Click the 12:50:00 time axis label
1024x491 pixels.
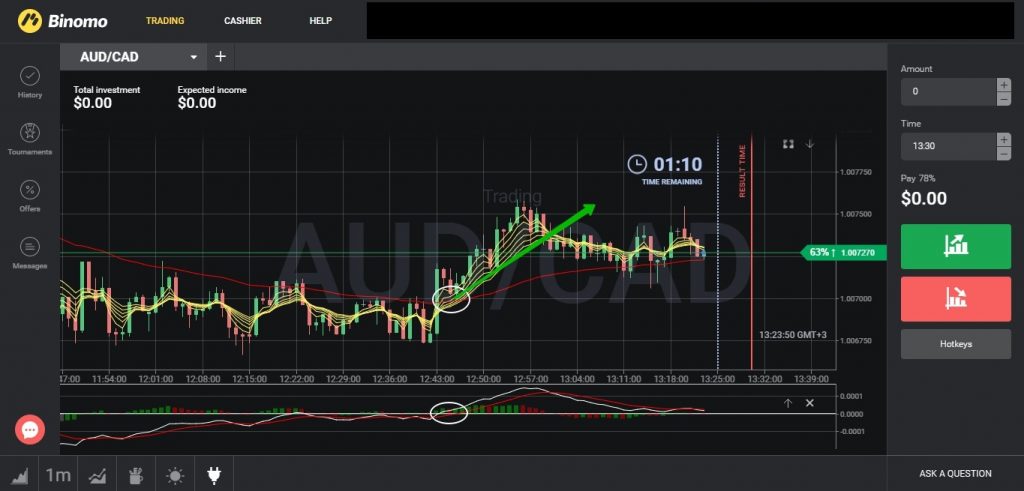pyautogui.click(x=483, y=379)
